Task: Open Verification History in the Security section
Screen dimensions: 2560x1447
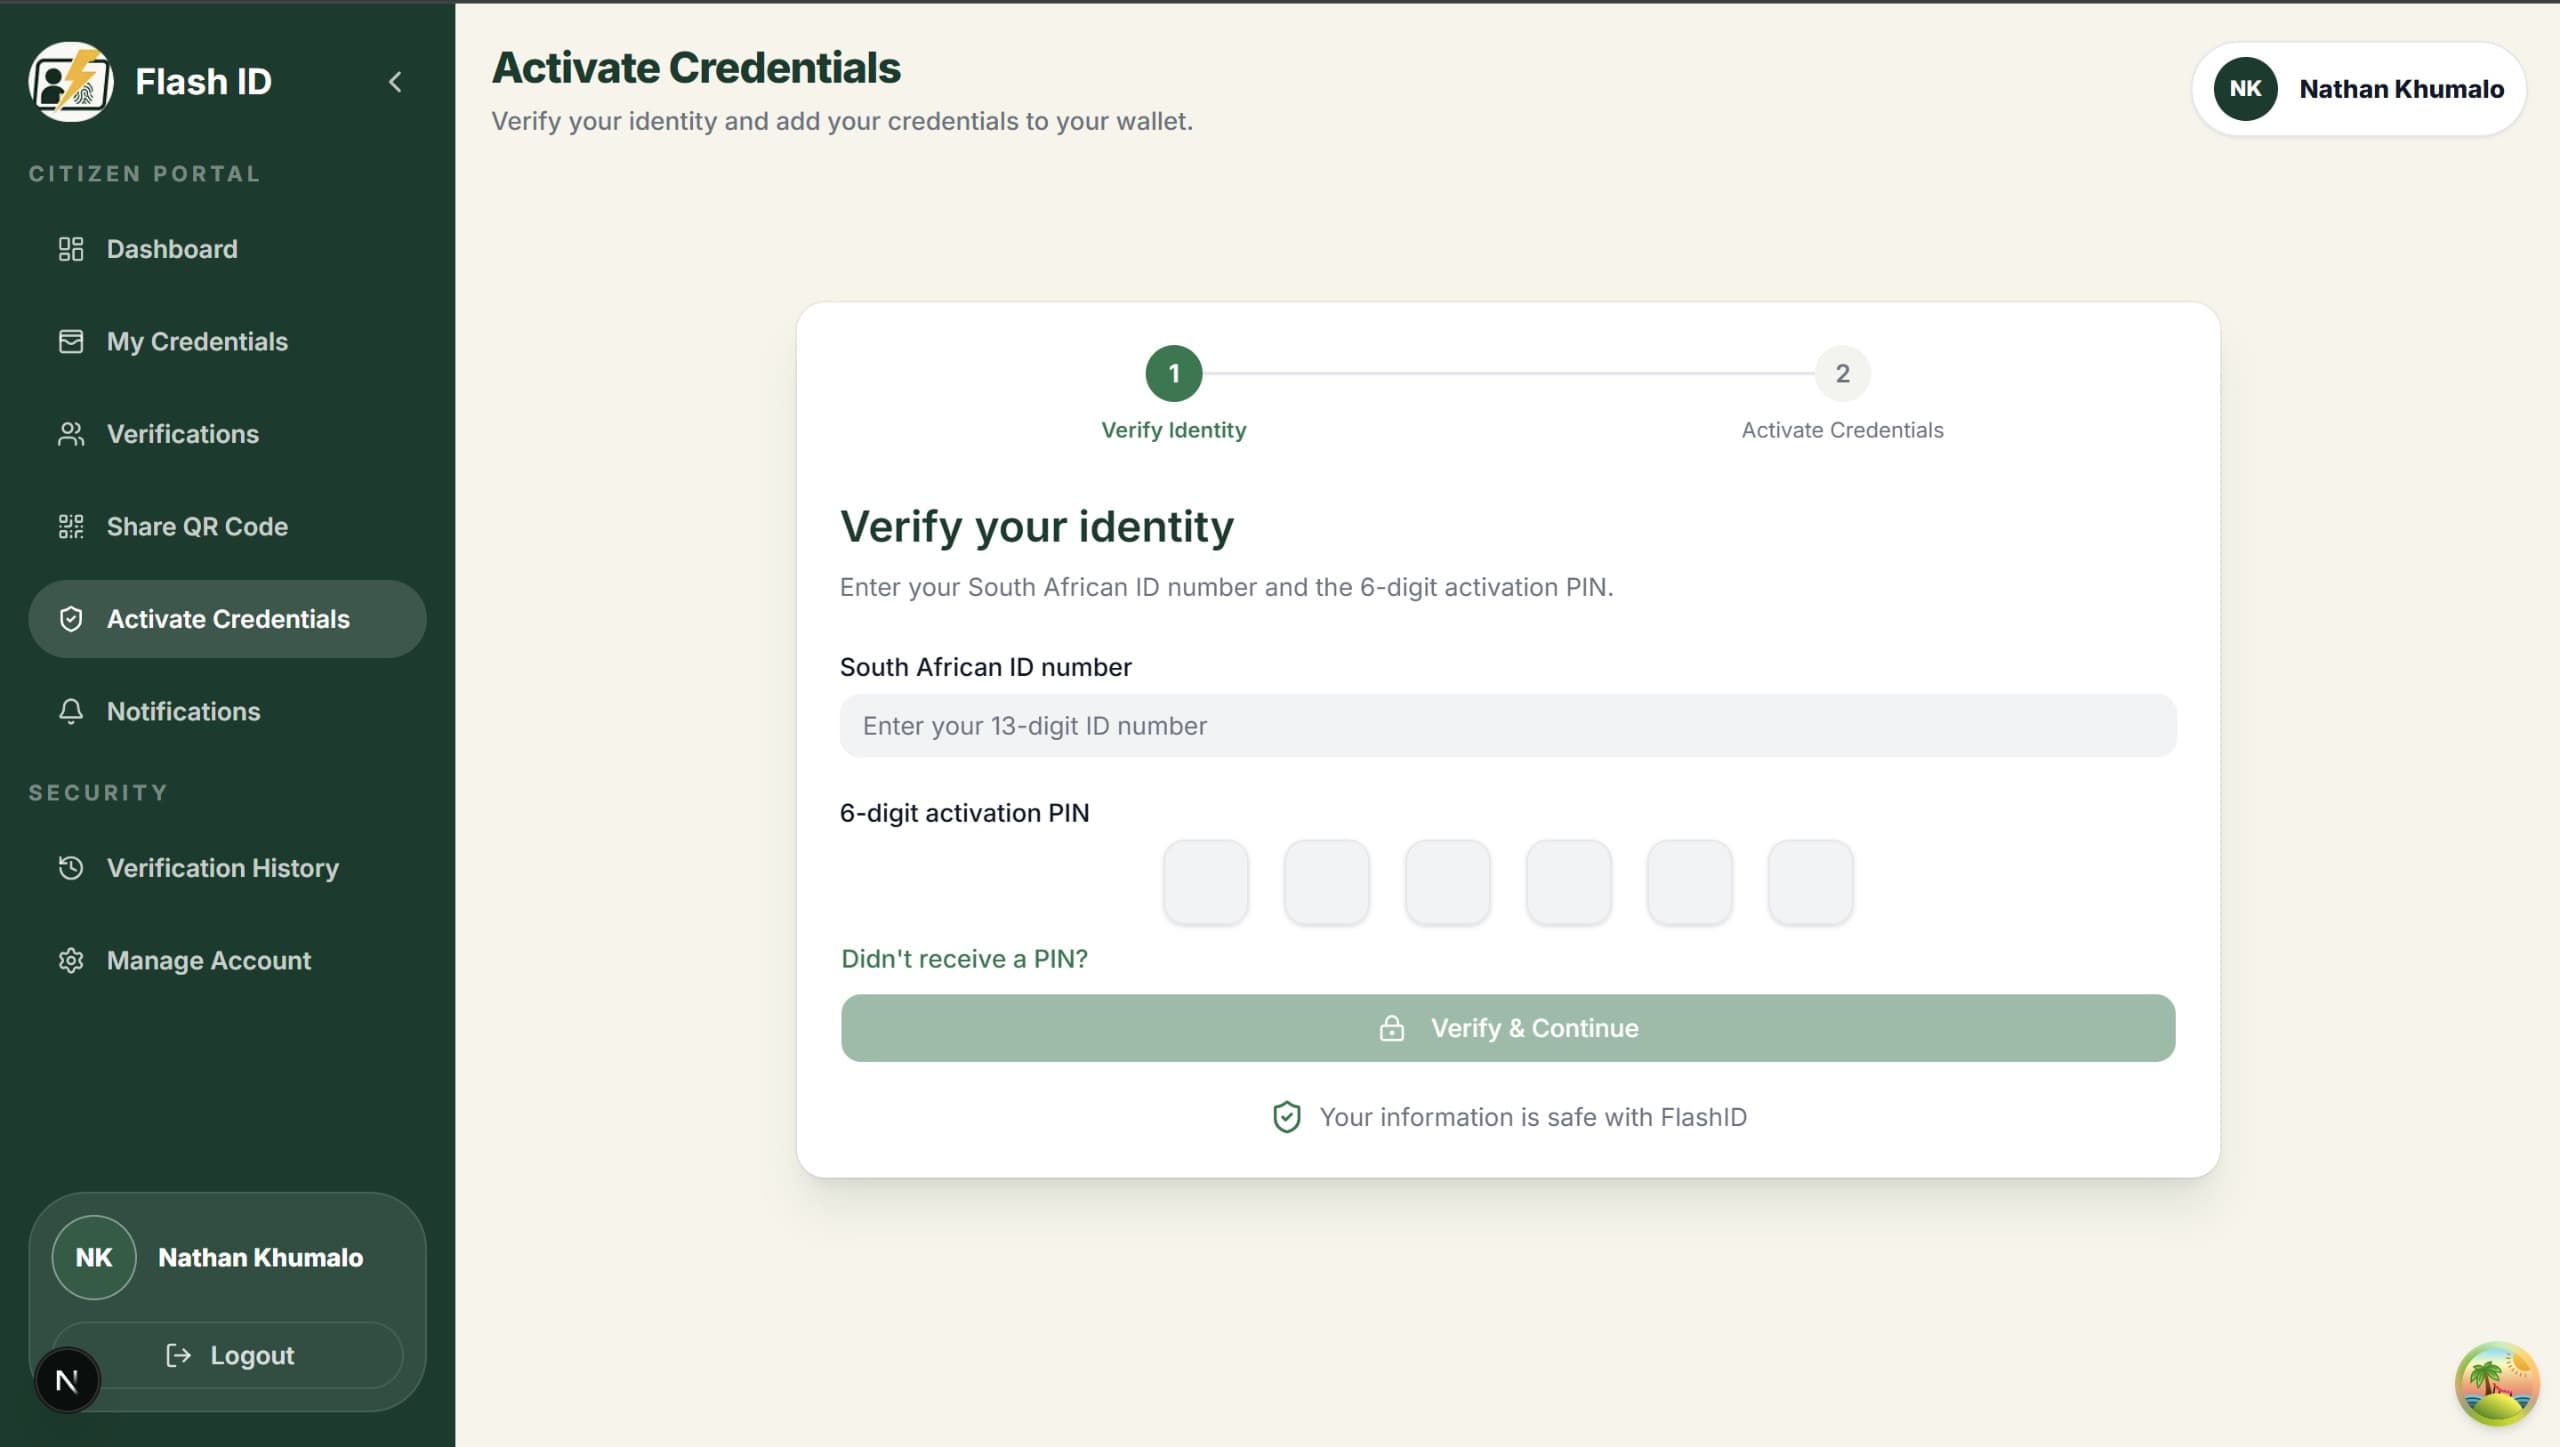Action: pyautogui.click(x=227, y=868)
